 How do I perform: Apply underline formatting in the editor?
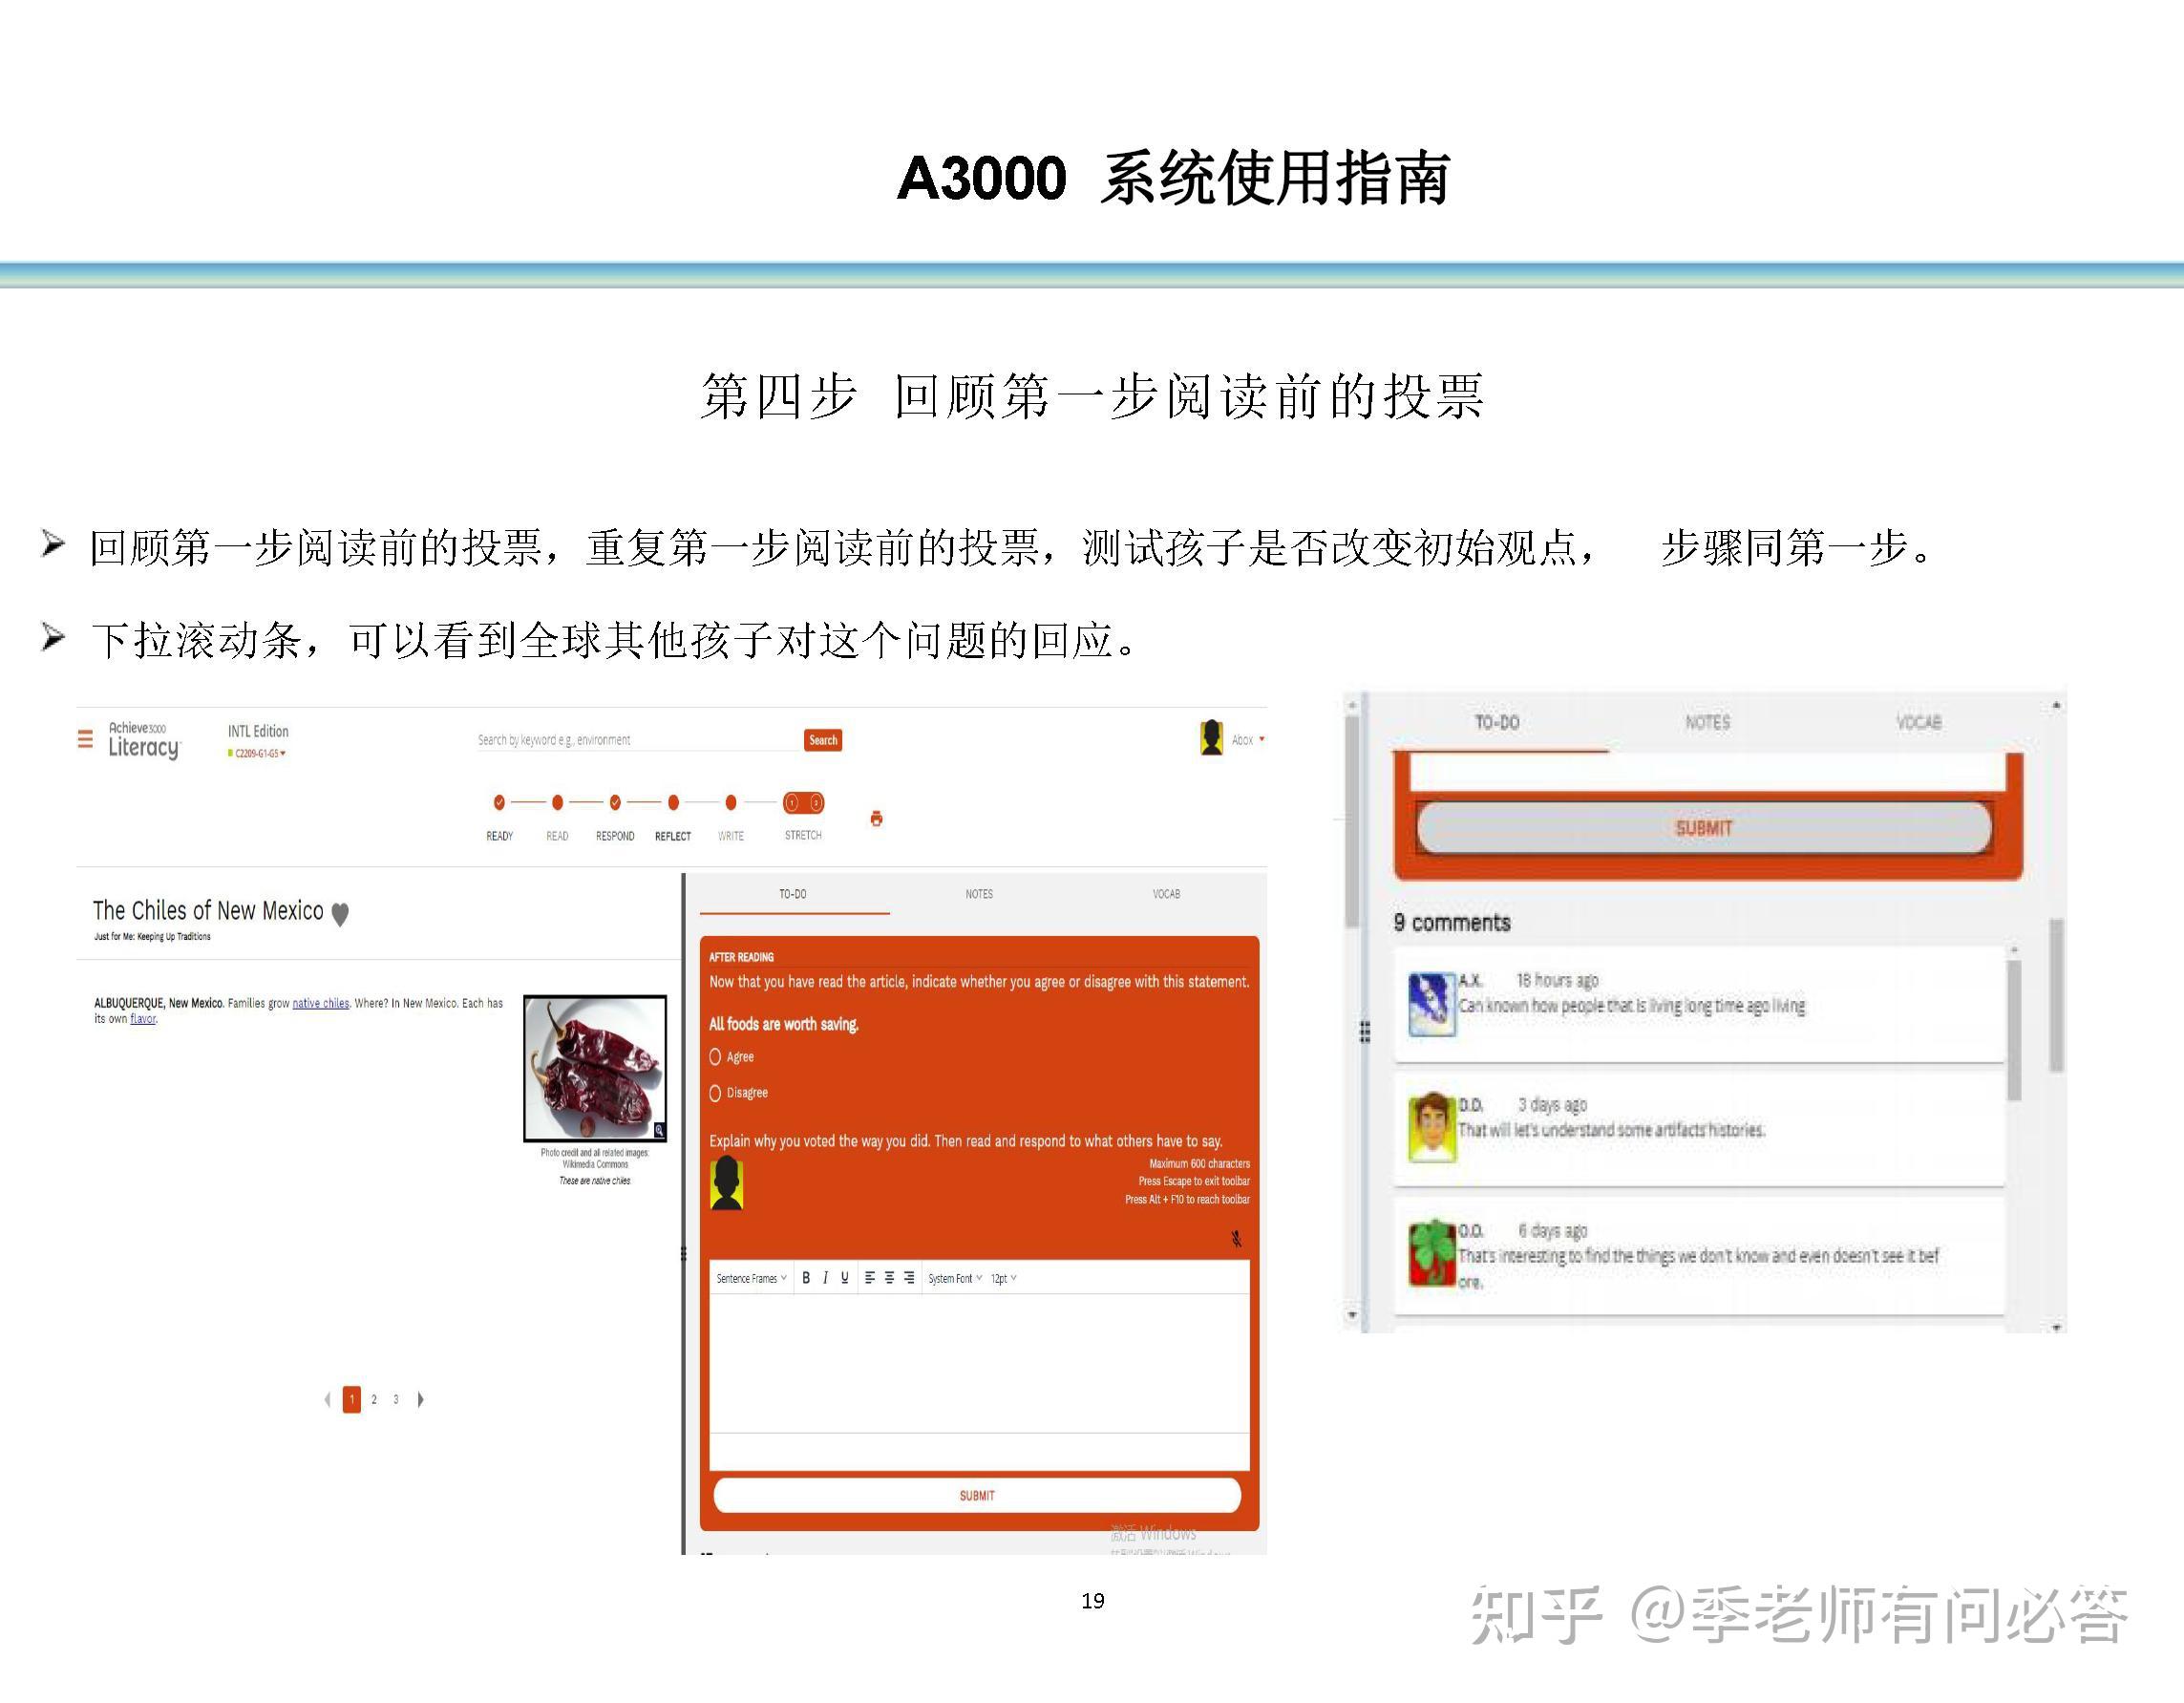(843, 1278)
